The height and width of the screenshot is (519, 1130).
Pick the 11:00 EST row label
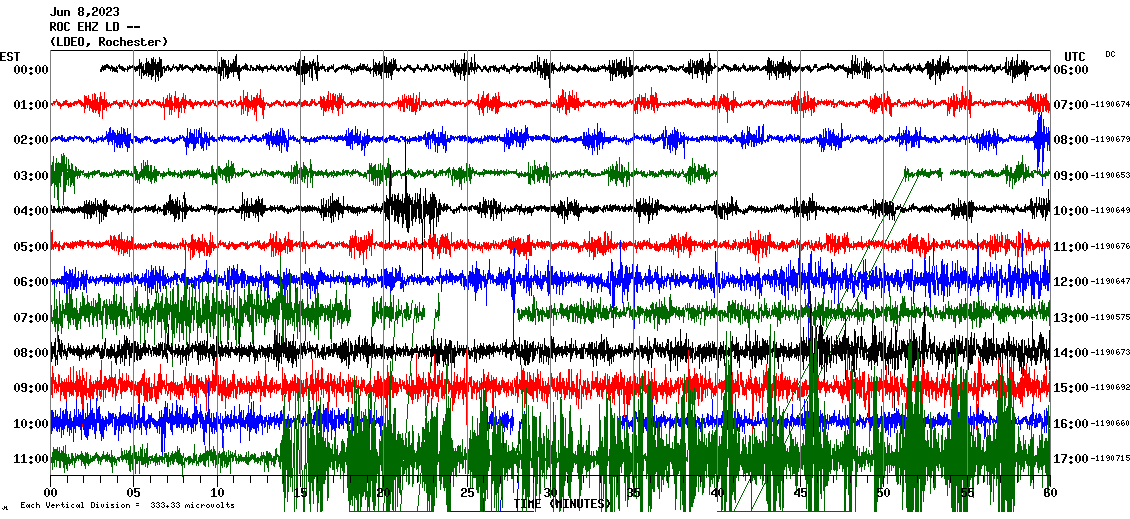[31, 459]
